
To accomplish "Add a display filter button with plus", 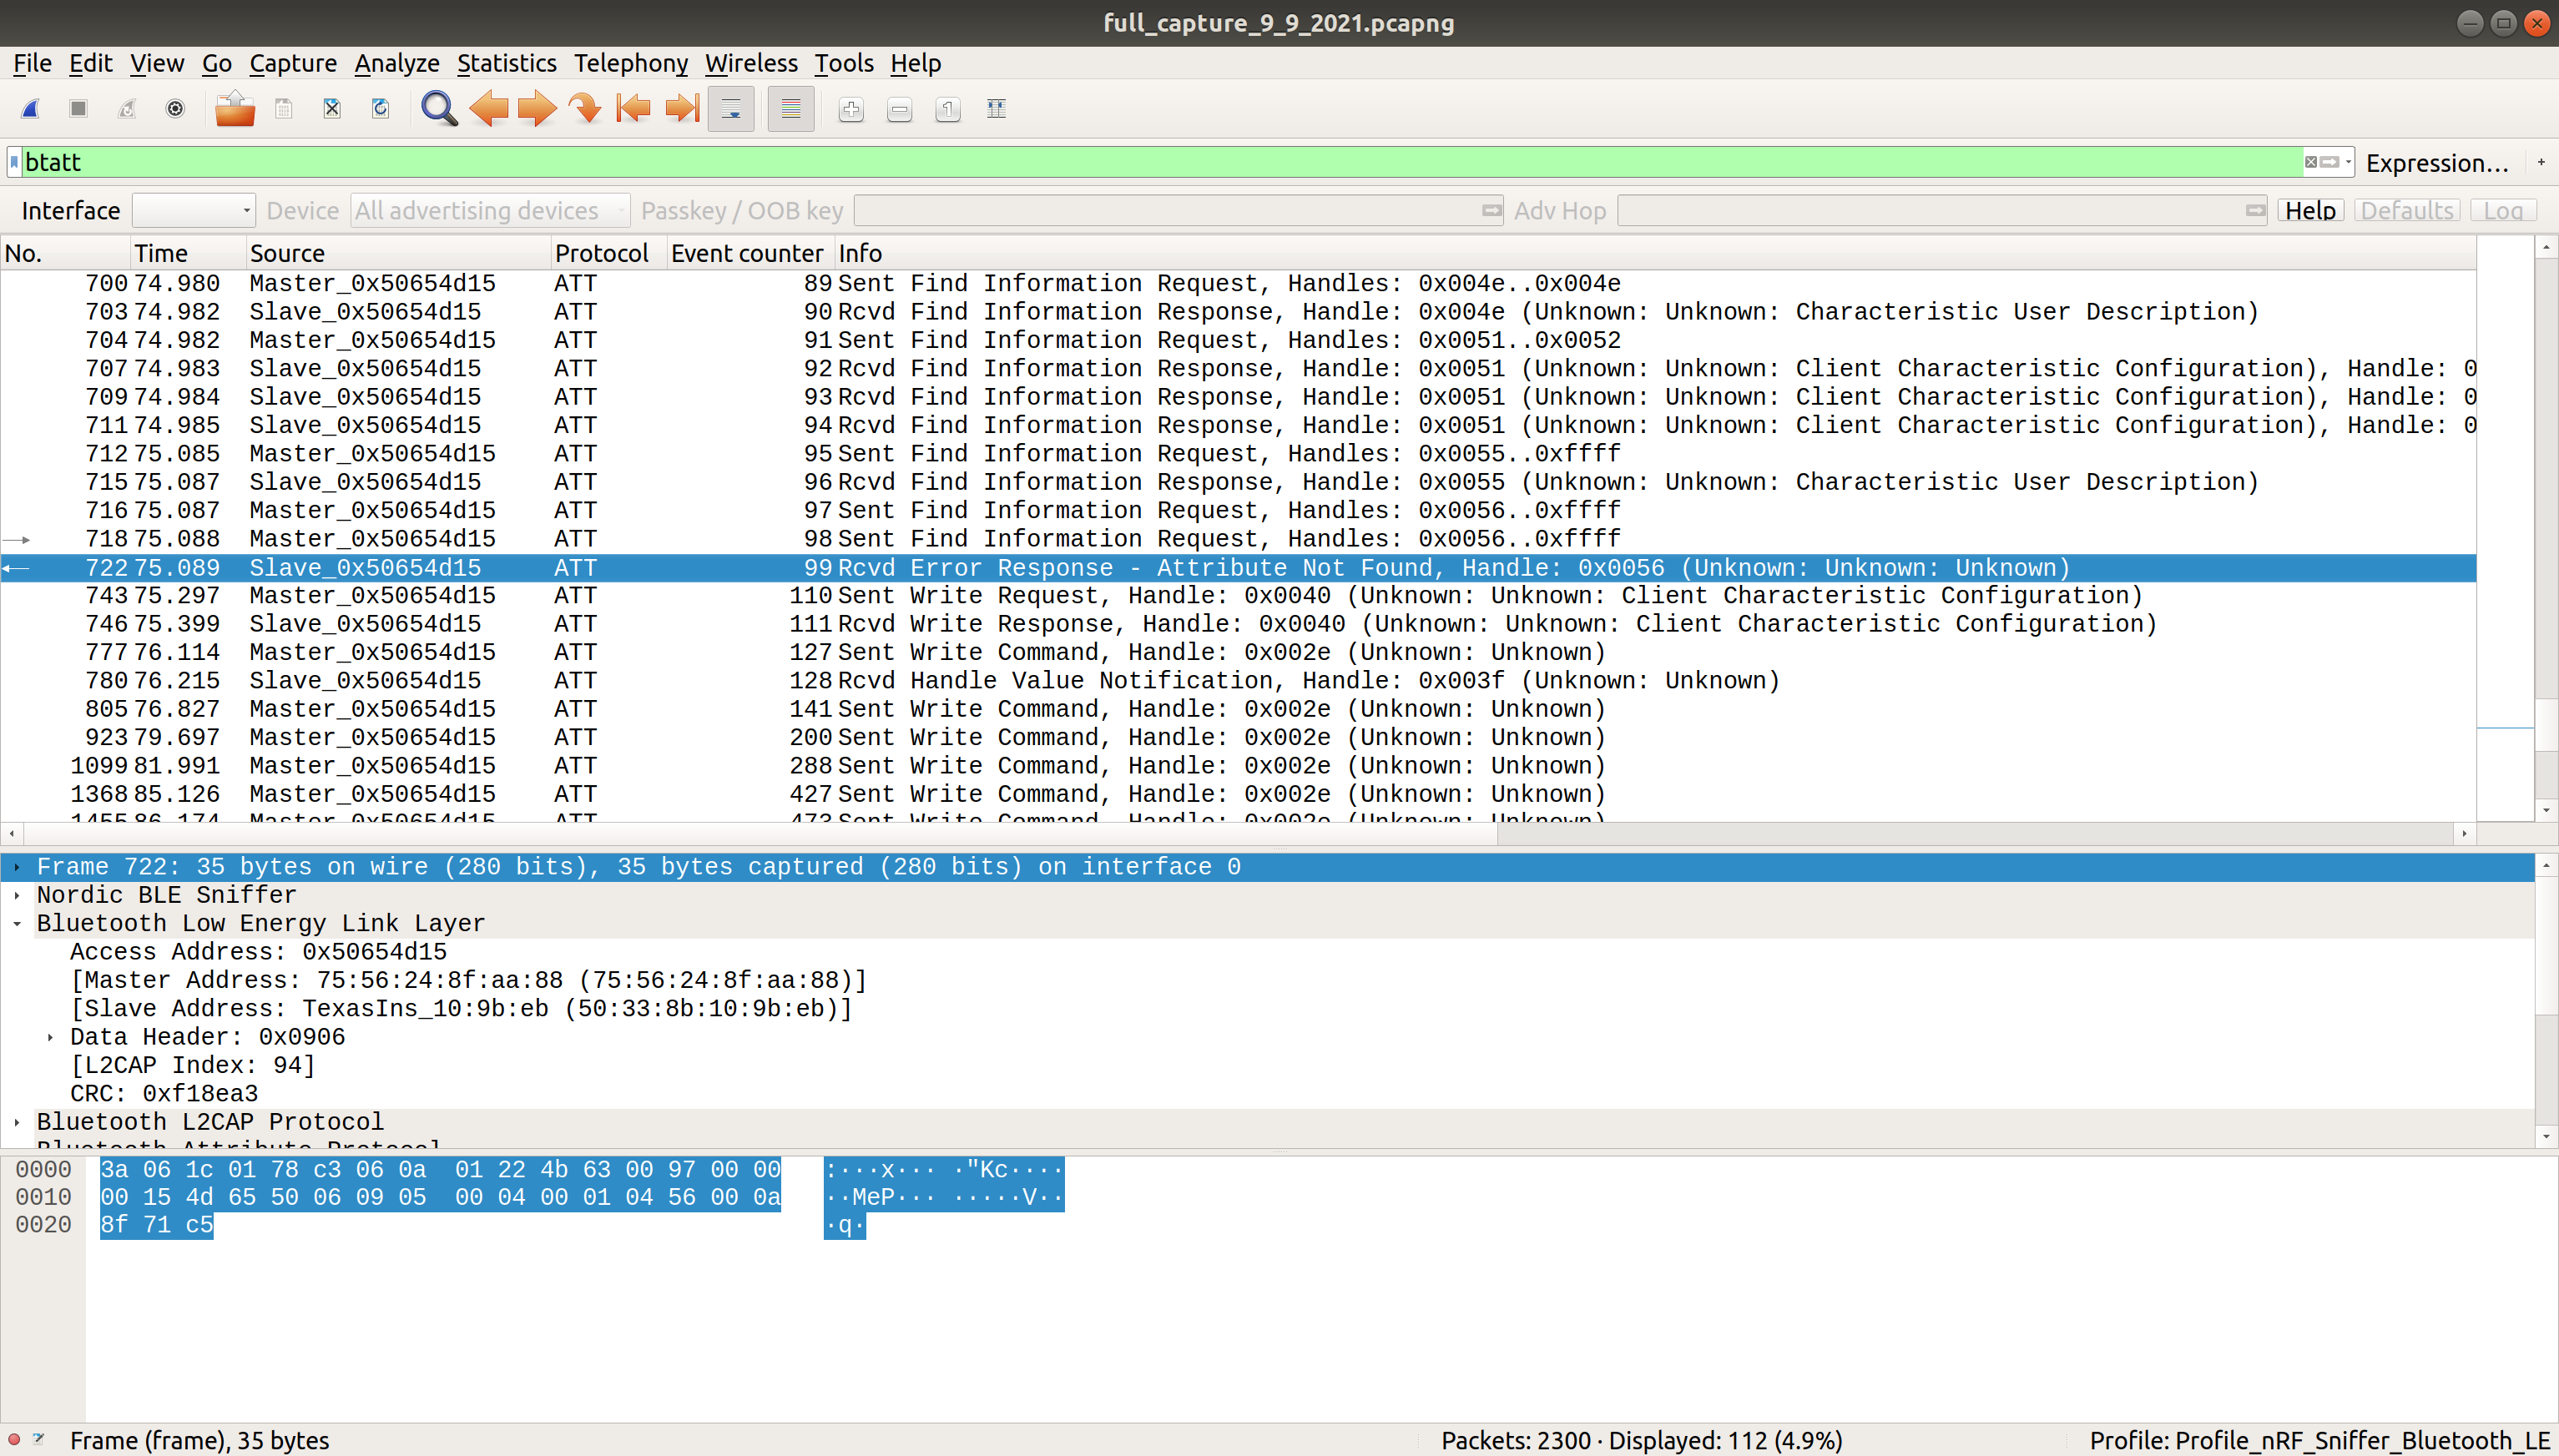I will click(2541, 162).
